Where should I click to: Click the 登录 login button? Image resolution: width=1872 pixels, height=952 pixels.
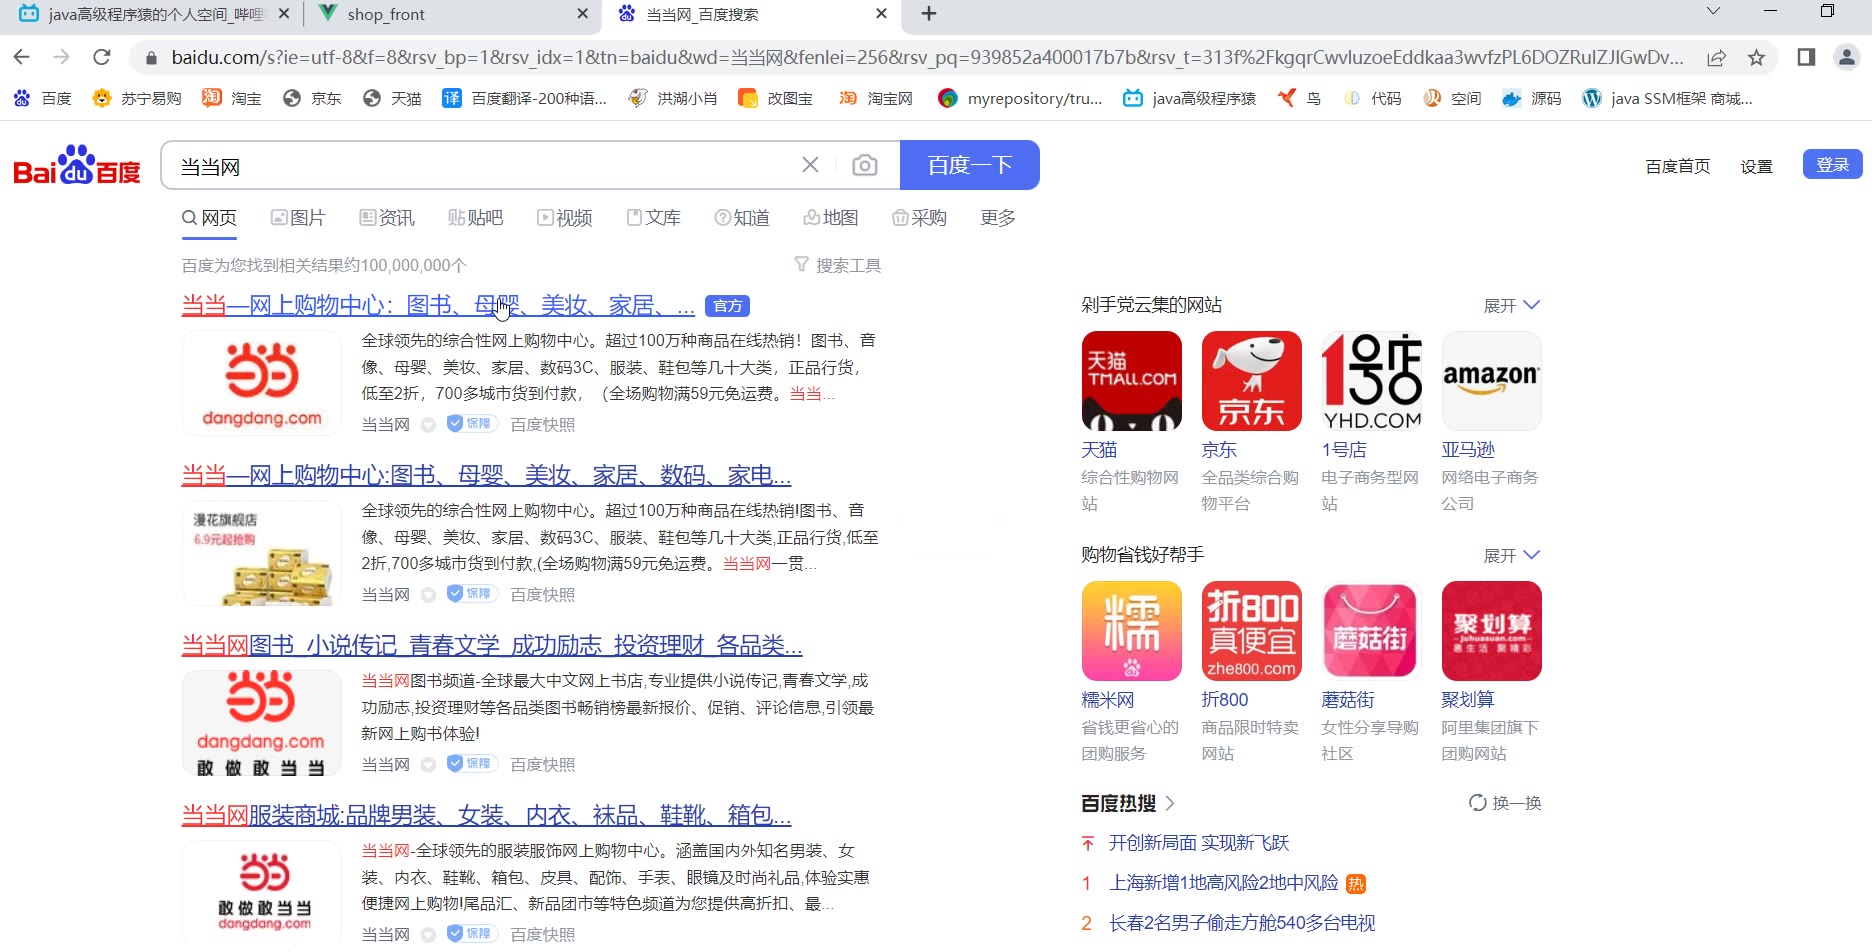(1832, 165)
